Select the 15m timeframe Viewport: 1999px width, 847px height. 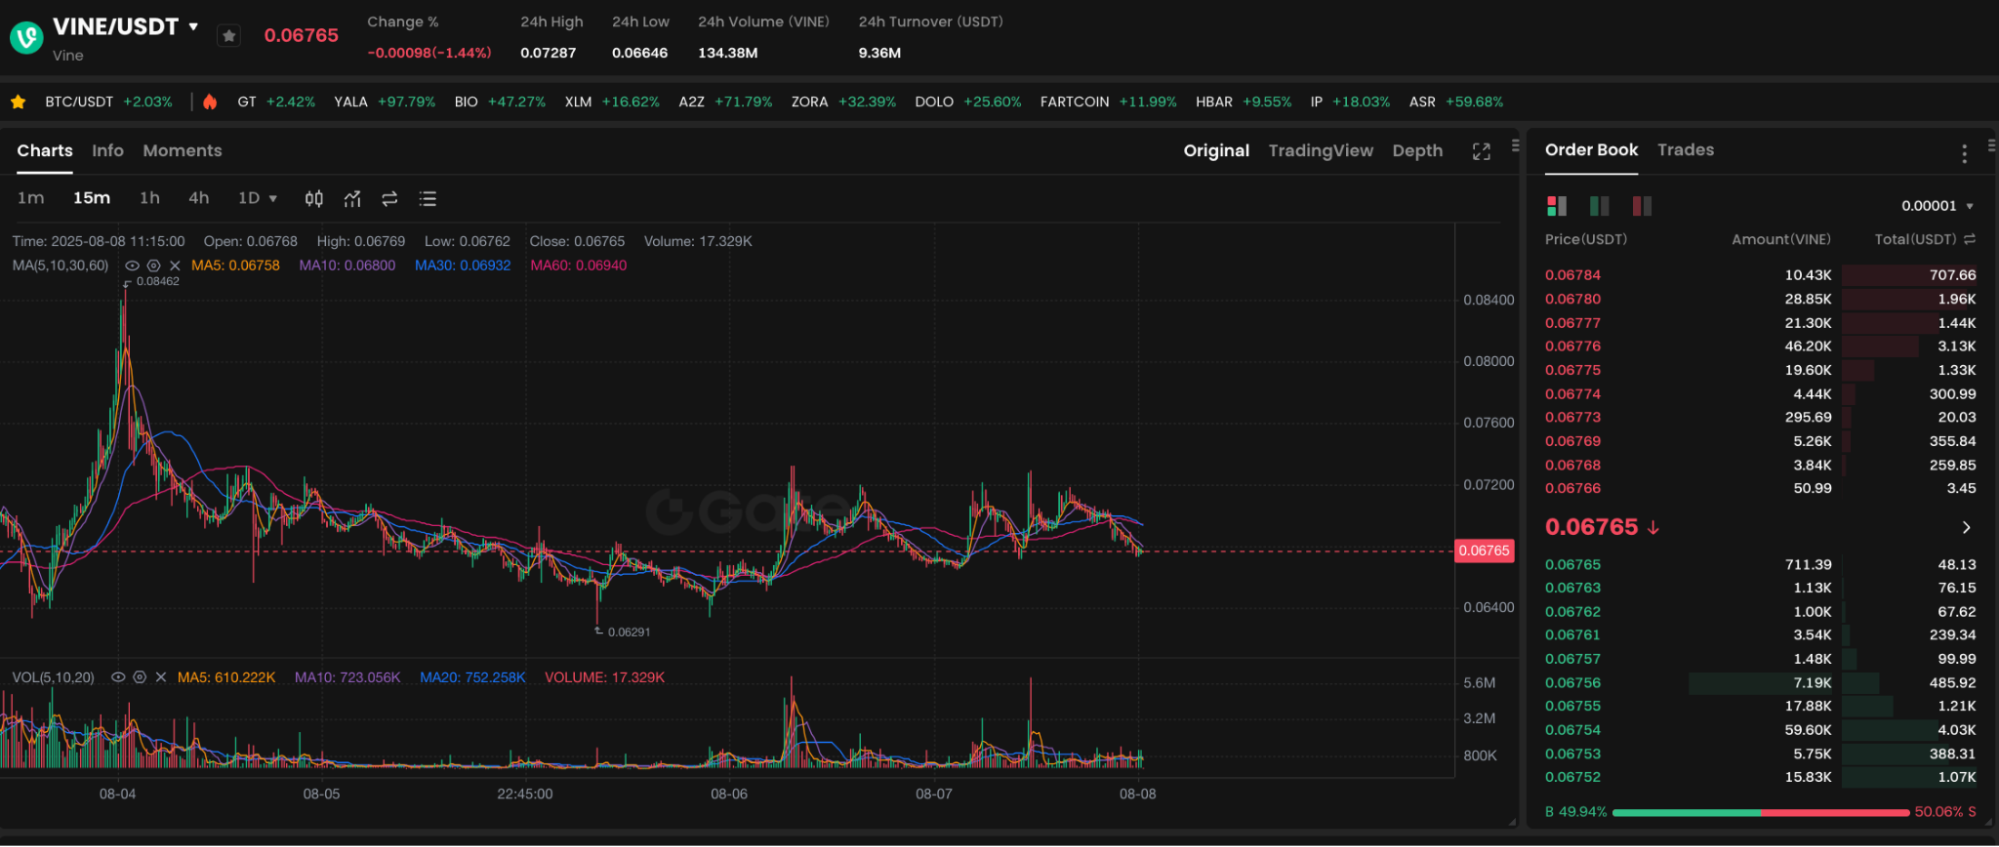(x=91, y=198)
